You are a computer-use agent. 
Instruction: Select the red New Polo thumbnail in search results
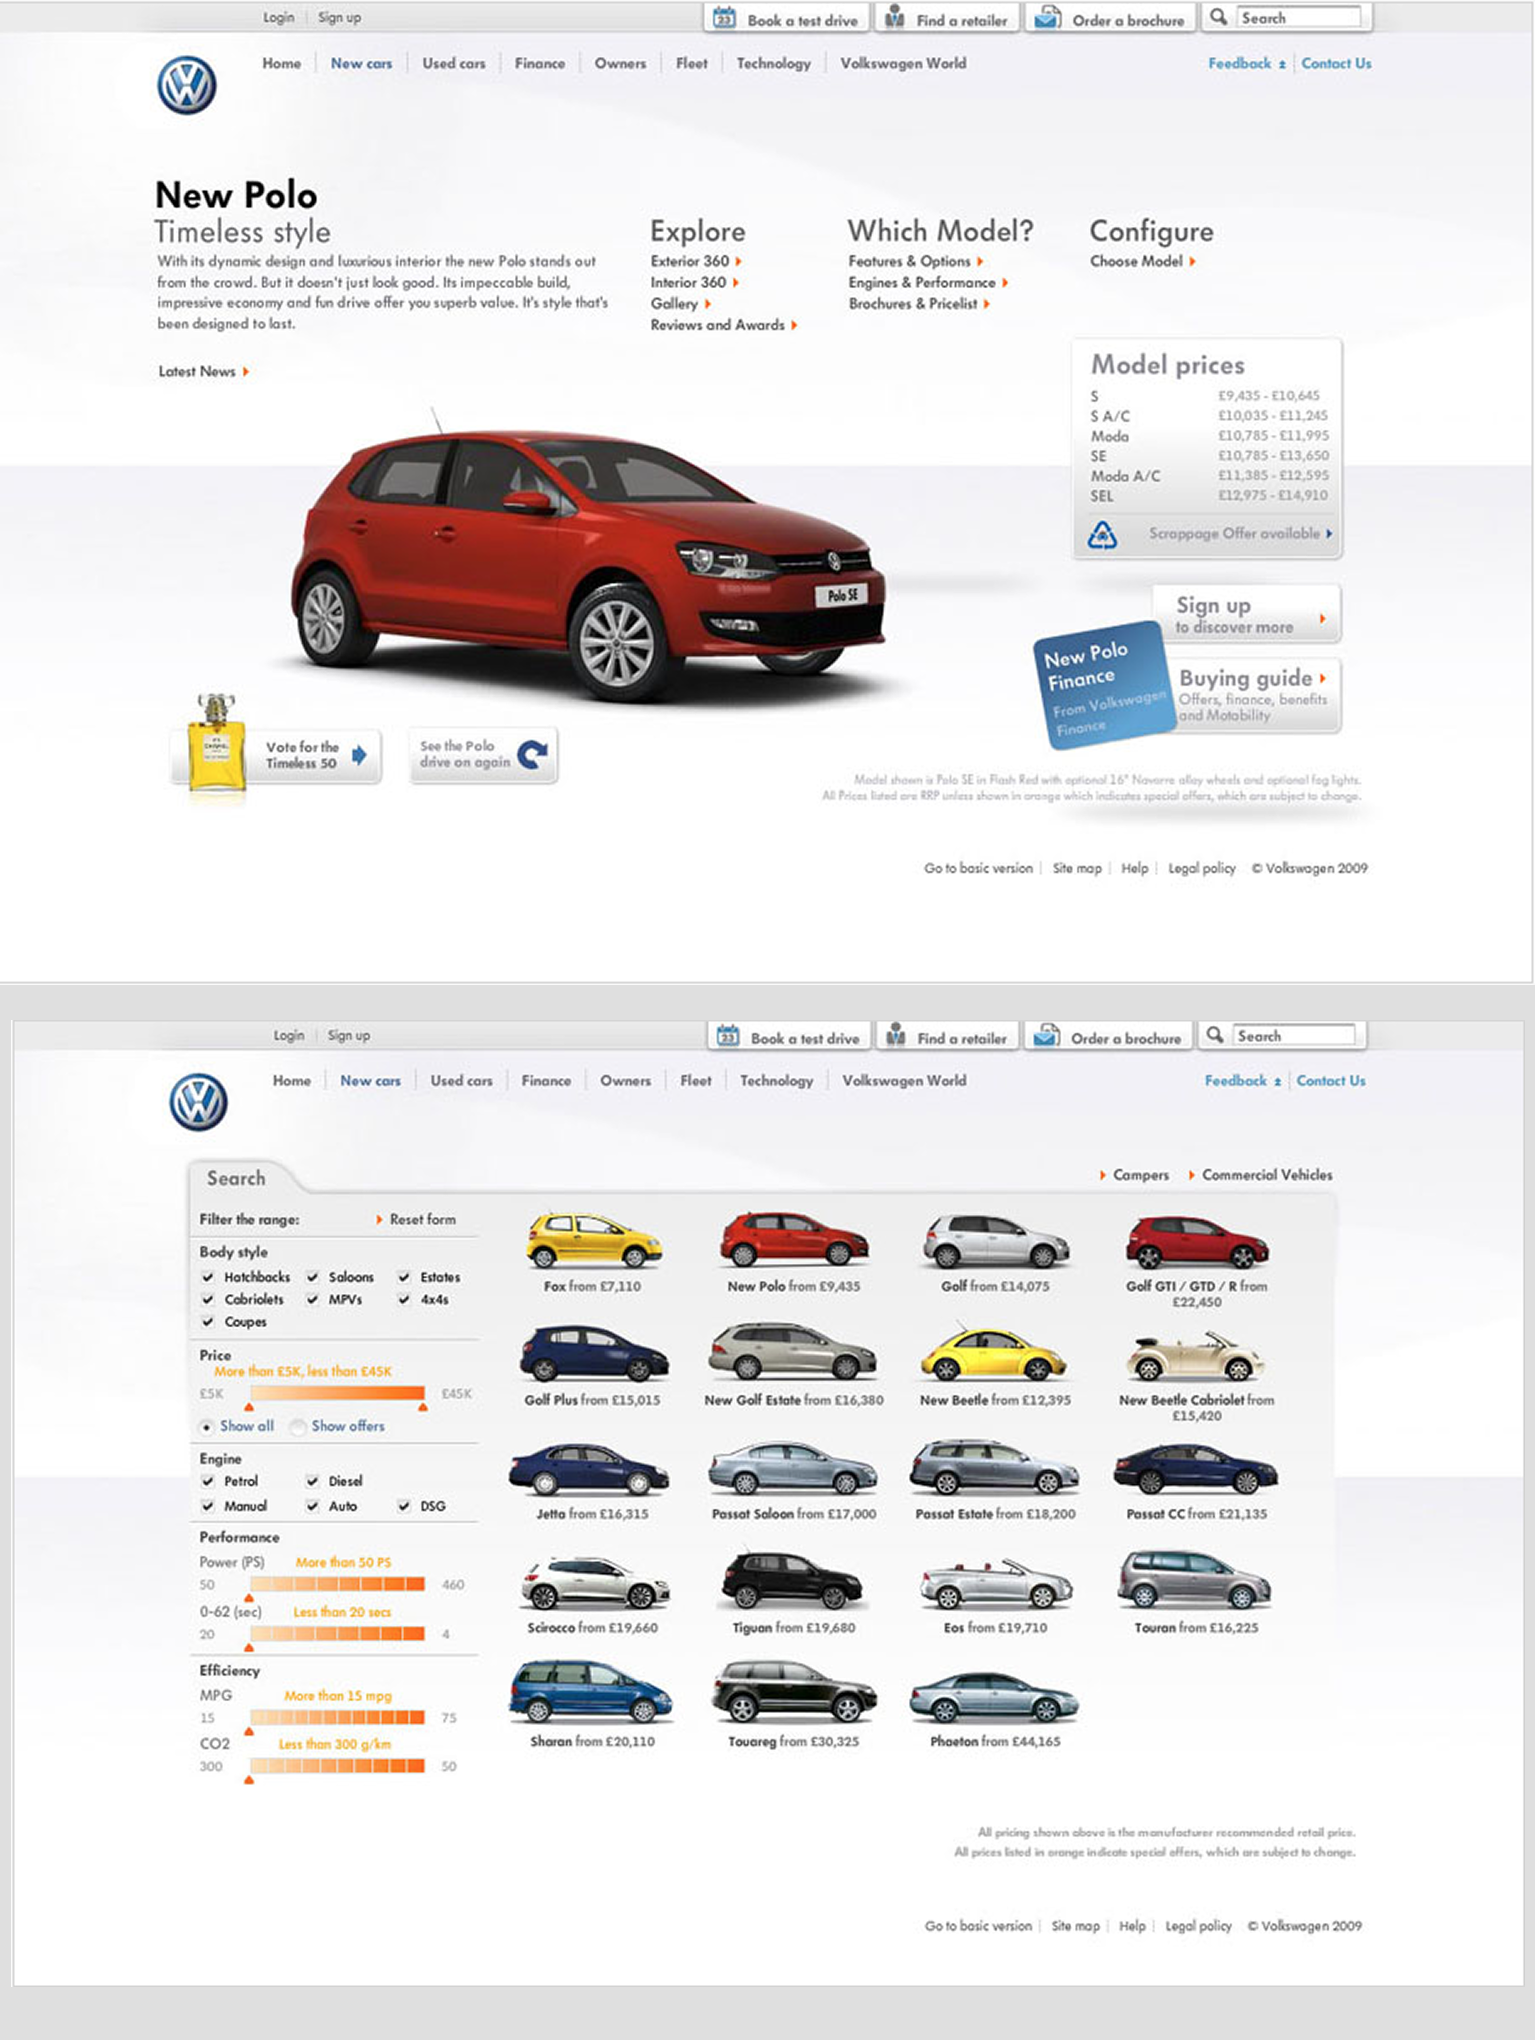tap(794, 1240)
